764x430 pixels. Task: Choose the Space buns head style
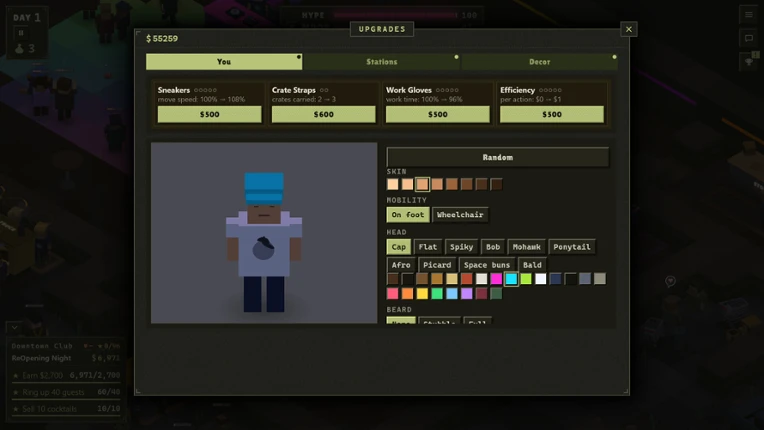tap(487, 265)
